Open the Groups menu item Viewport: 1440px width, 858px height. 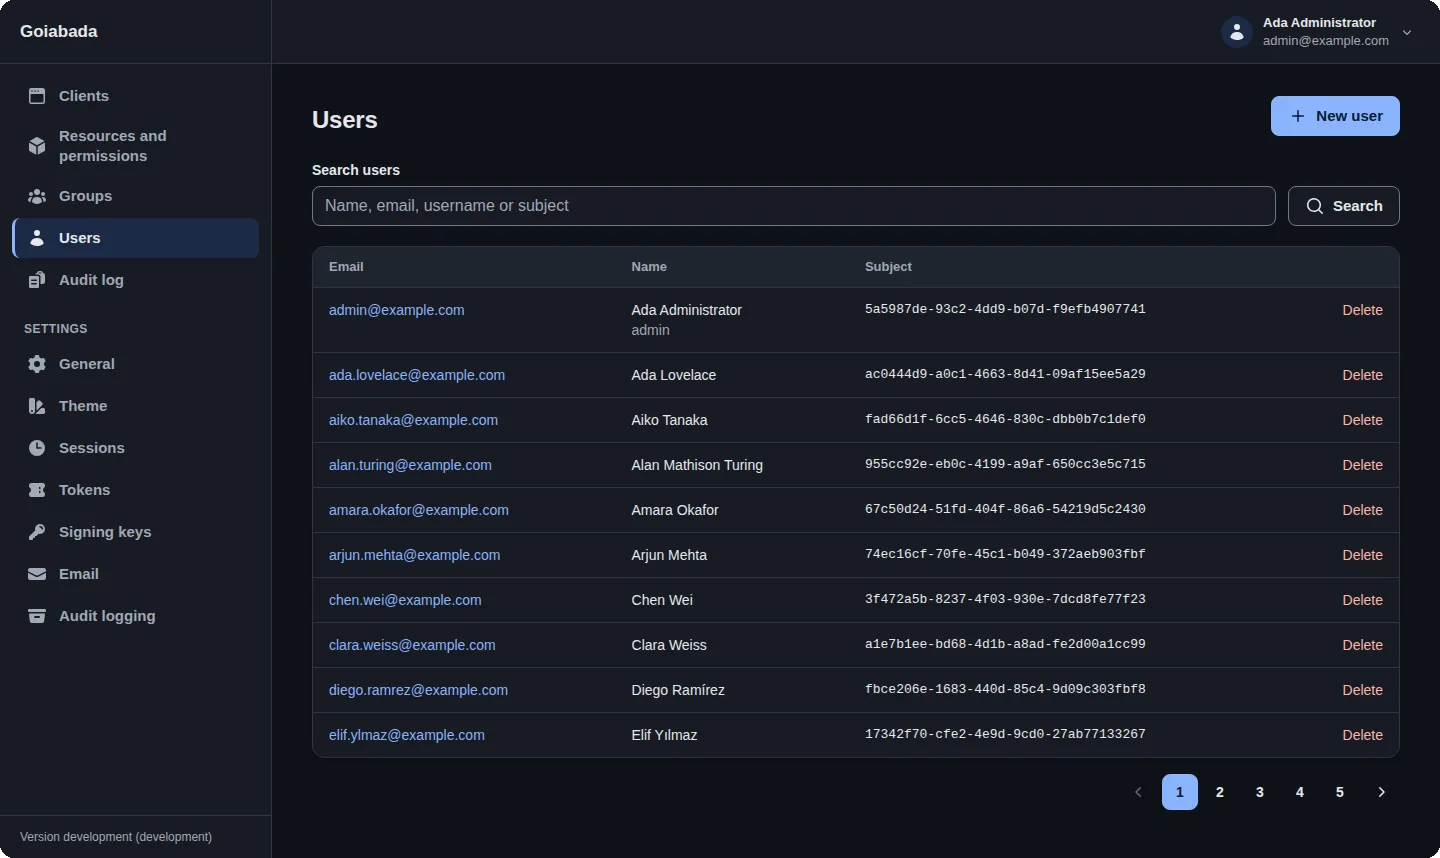pos(136,196)
